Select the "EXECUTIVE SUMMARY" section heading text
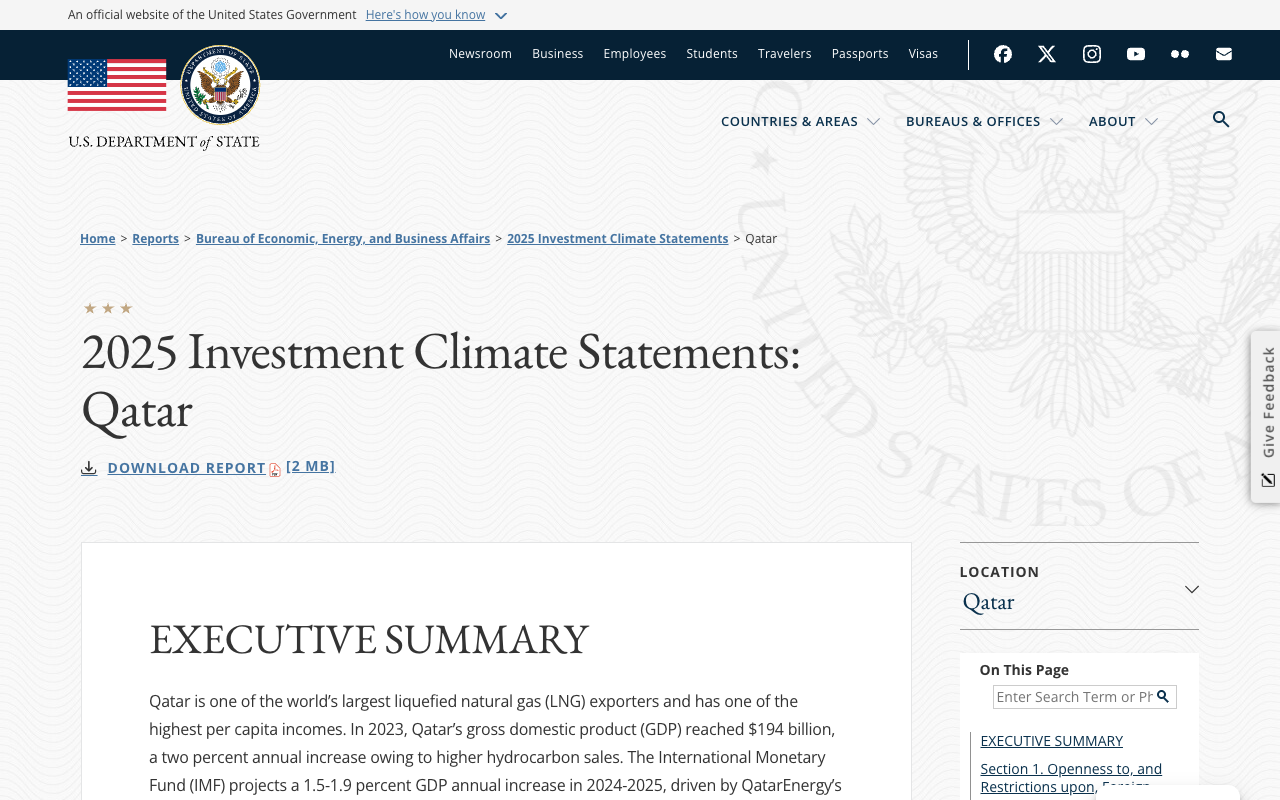Screen dimensions: 1280x800 coord(369,639)
